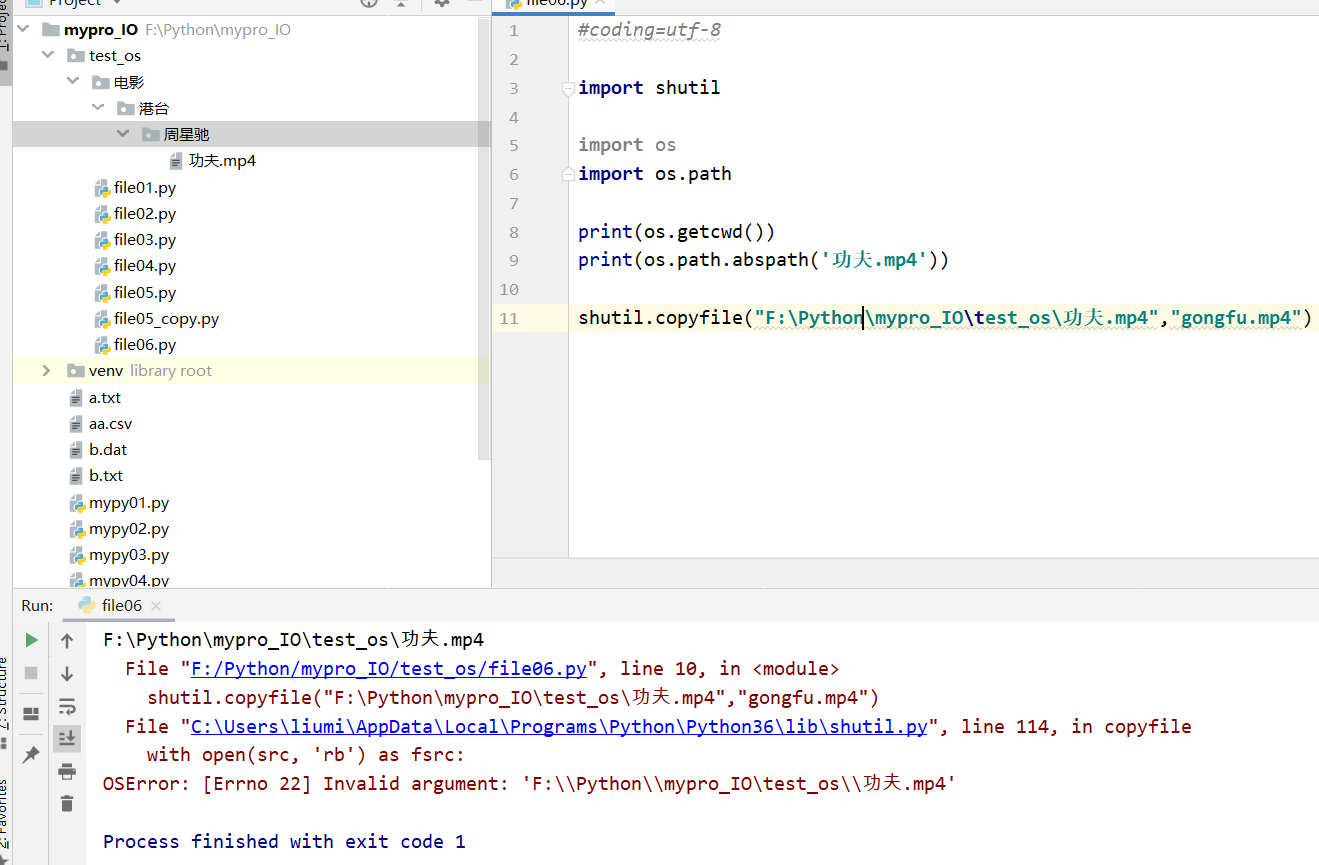Click the os.path.abspath print line

click(x=763, y=260)
